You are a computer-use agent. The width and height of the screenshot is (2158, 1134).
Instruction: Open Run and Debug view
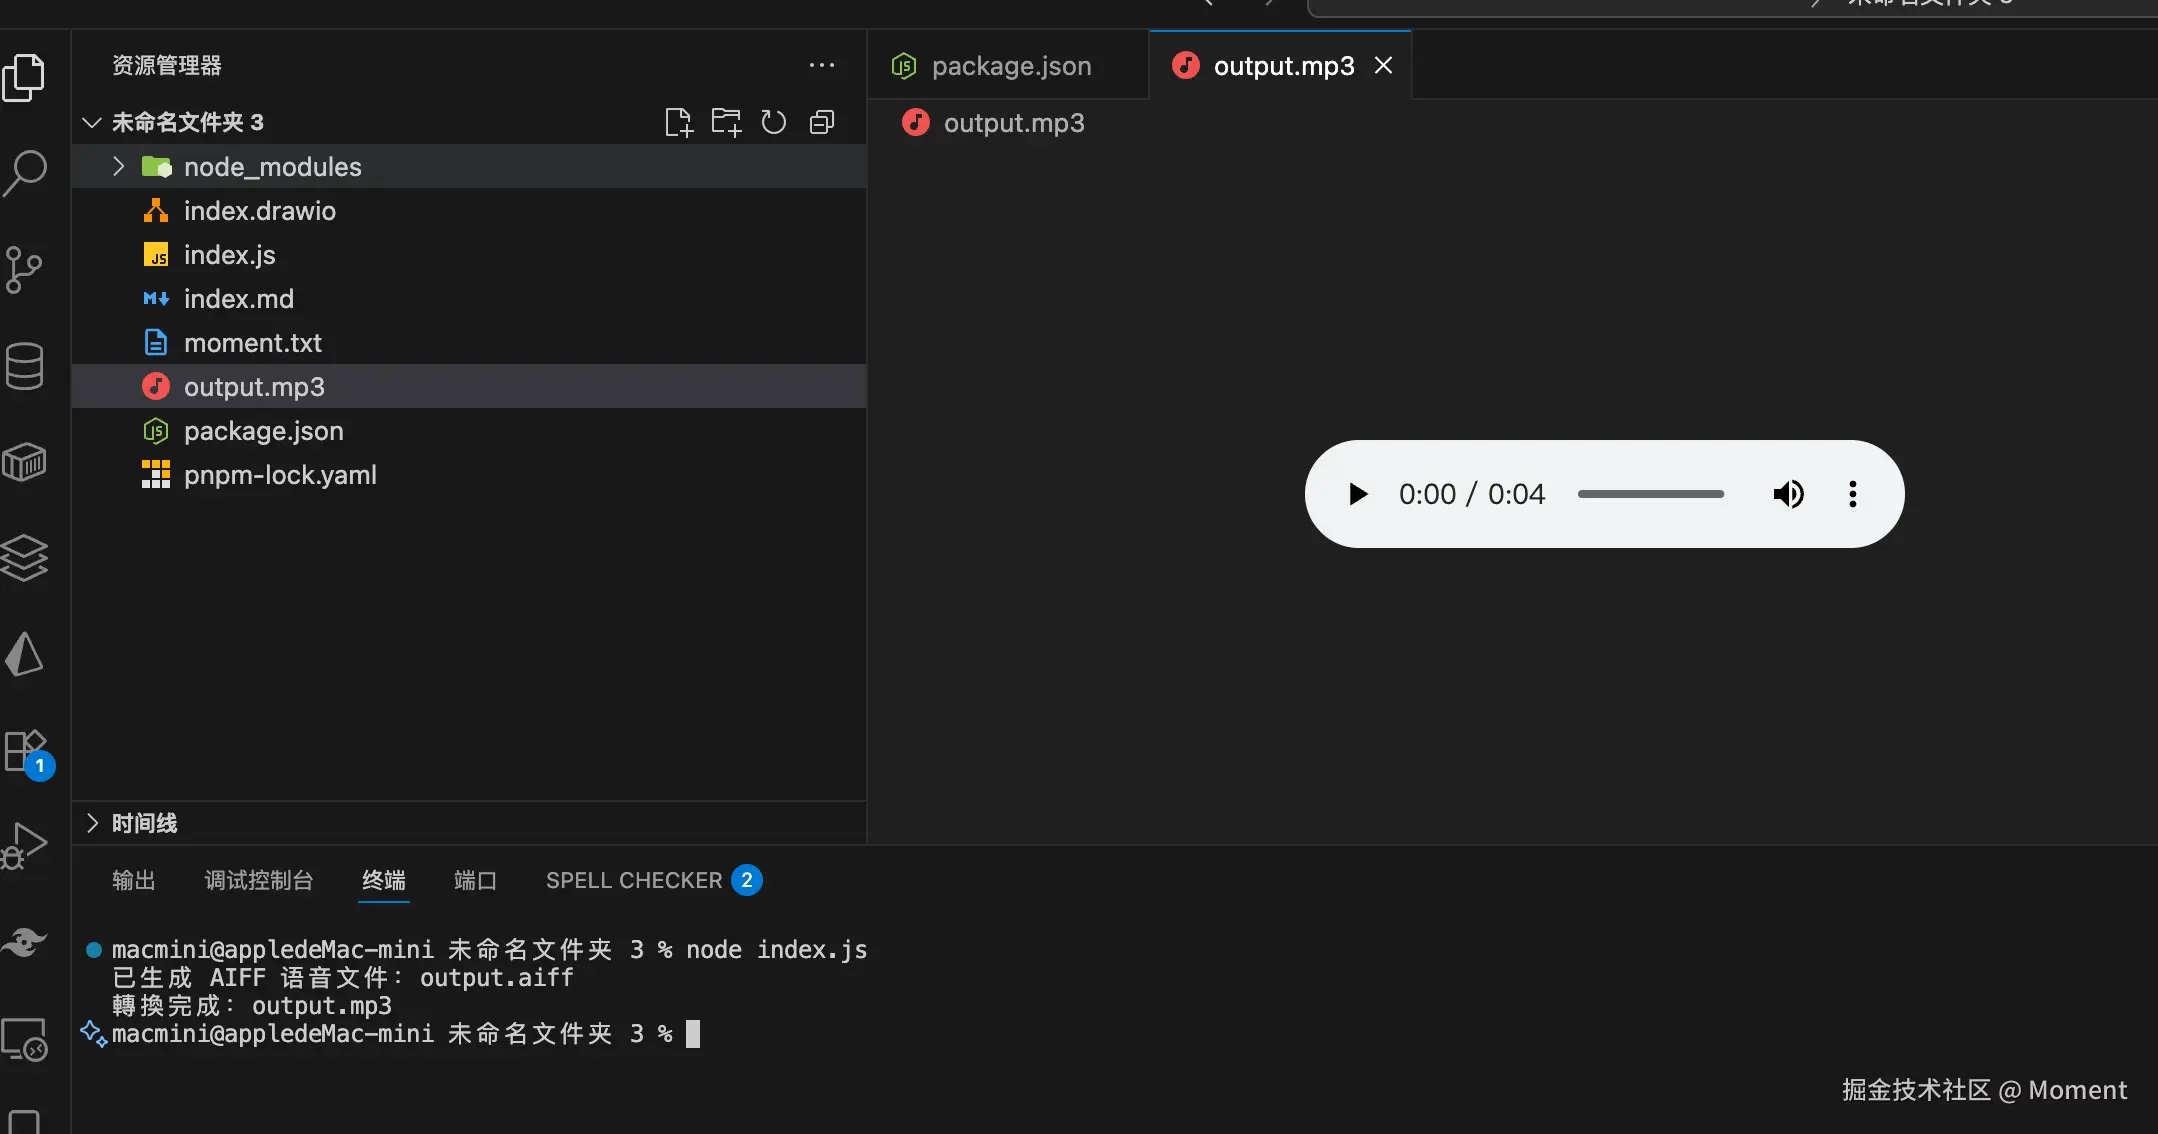[x=25, y=846]
